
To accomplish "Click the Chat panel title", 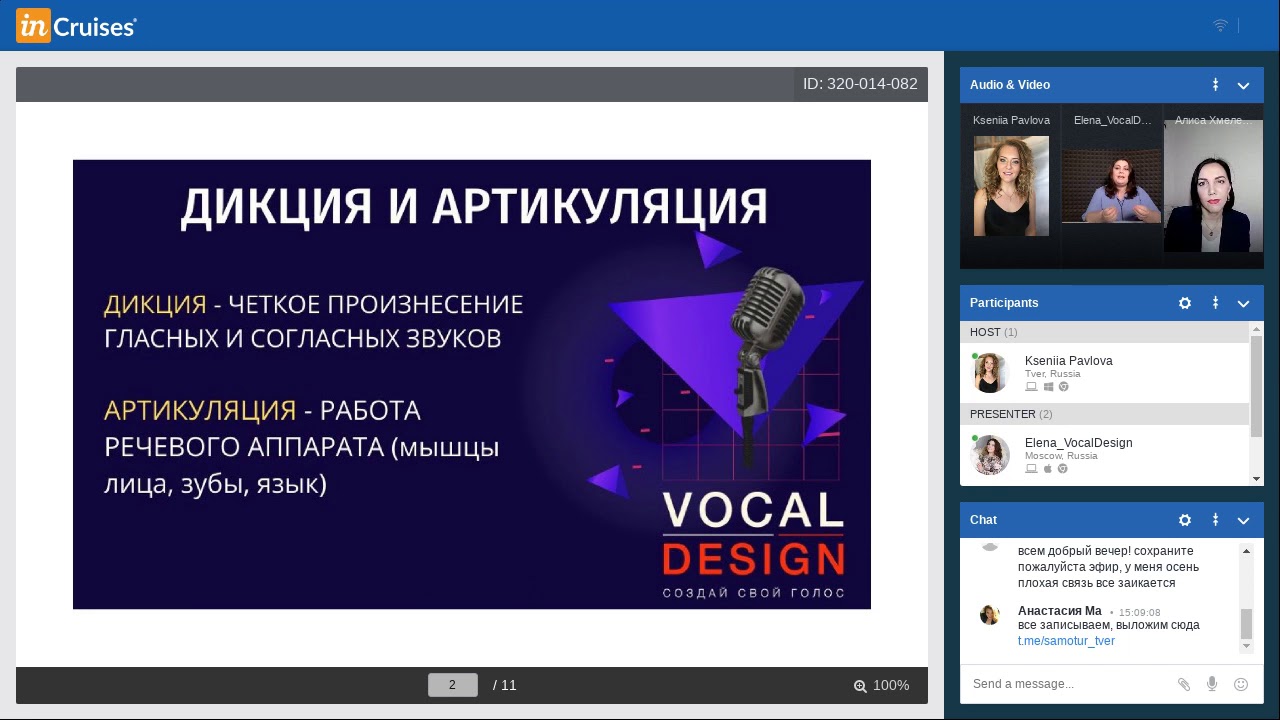I will pos(983,520).
